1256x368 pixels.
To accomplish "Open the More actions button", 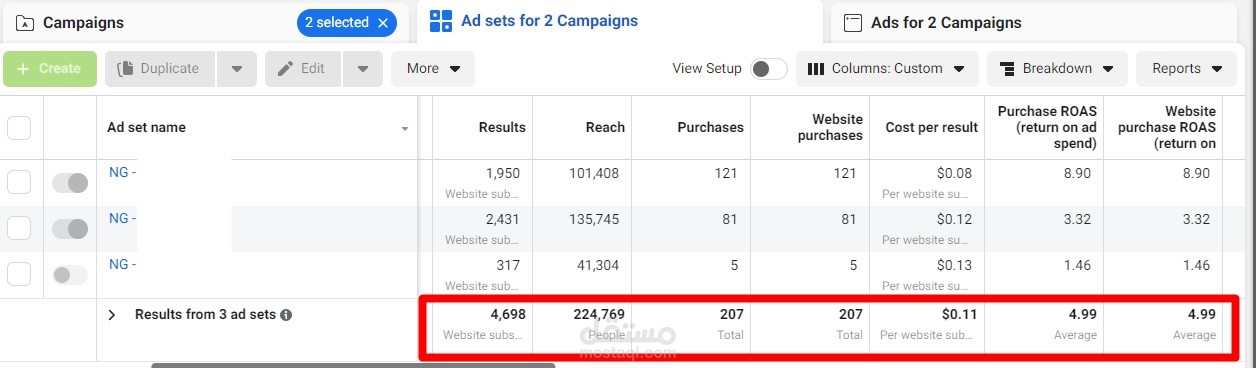I will [433, 69].
